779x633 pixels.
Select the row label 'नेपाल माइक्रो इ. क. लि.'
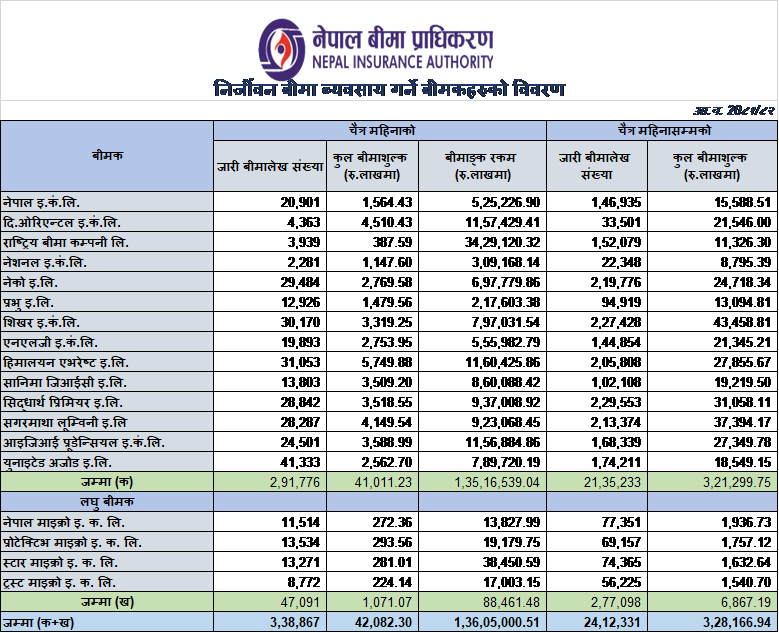[x=64, y=522]
